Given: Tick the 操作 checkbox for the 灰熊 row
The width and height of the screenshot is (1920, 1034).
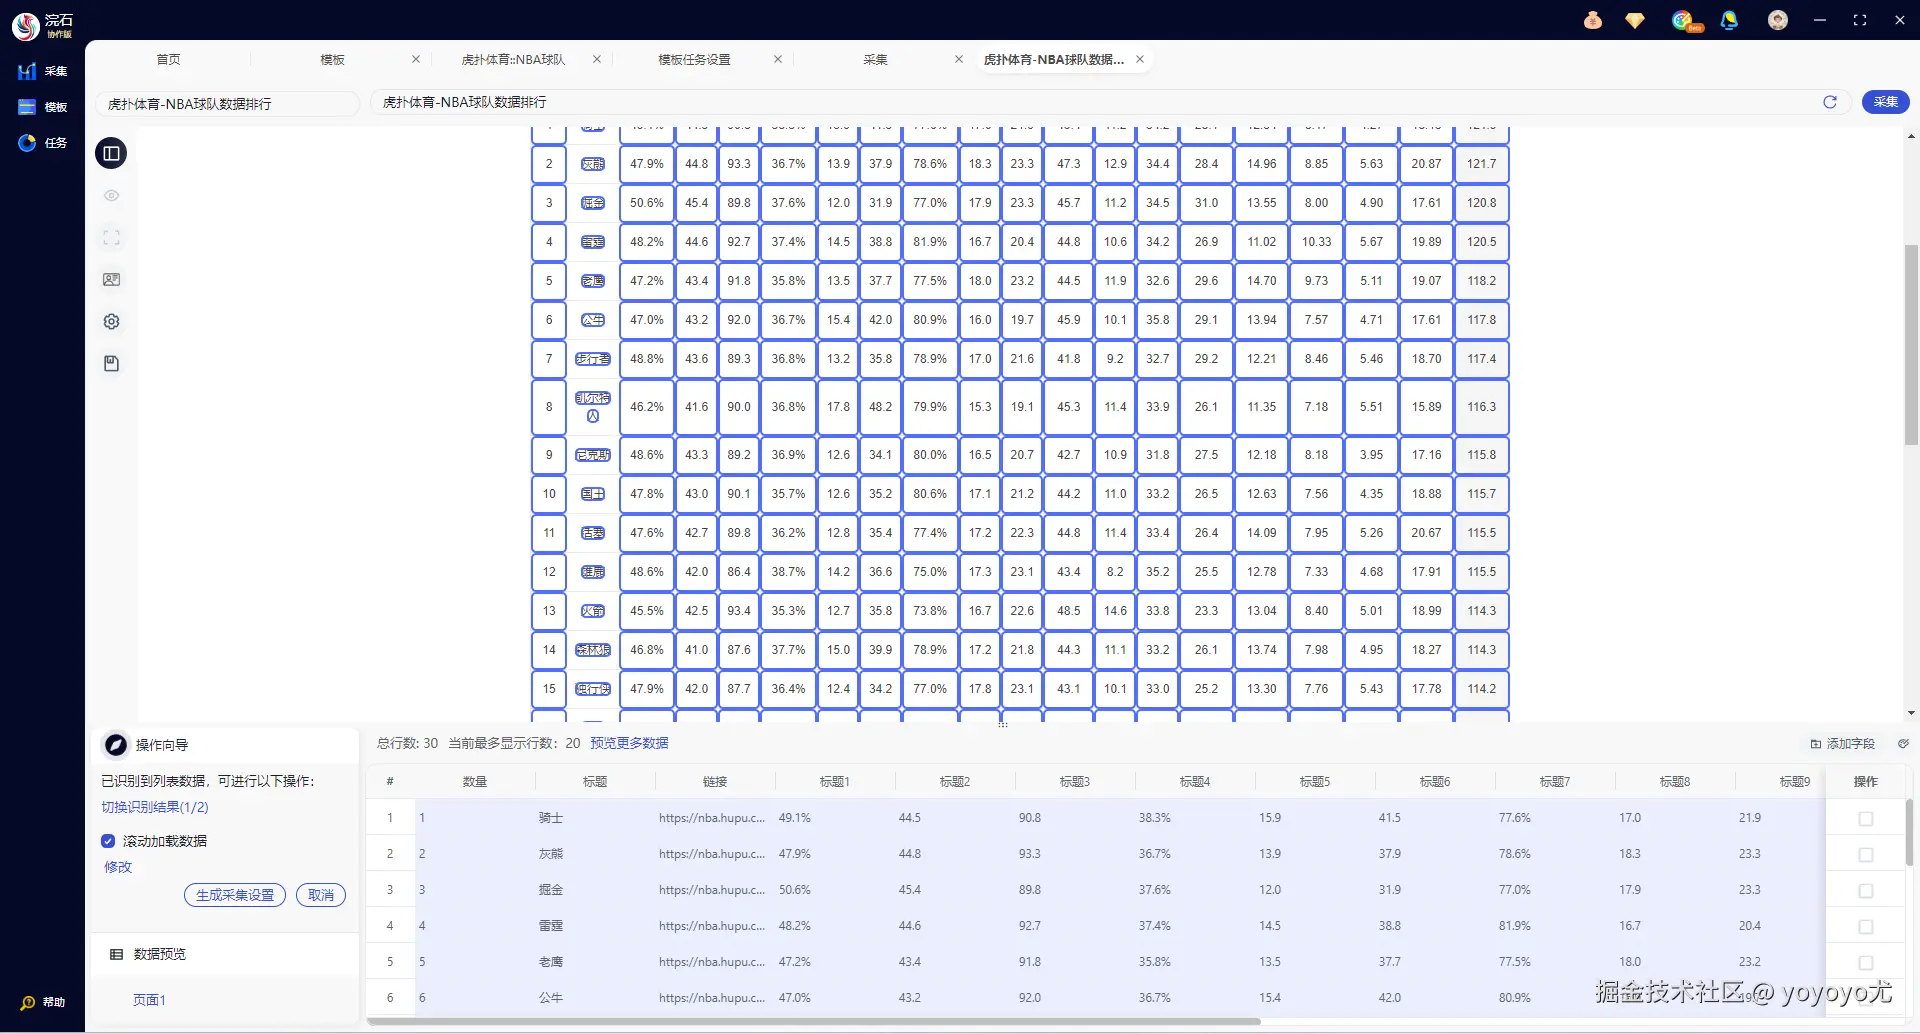Looking at the screenshot, I should (x=1866, y=855).
